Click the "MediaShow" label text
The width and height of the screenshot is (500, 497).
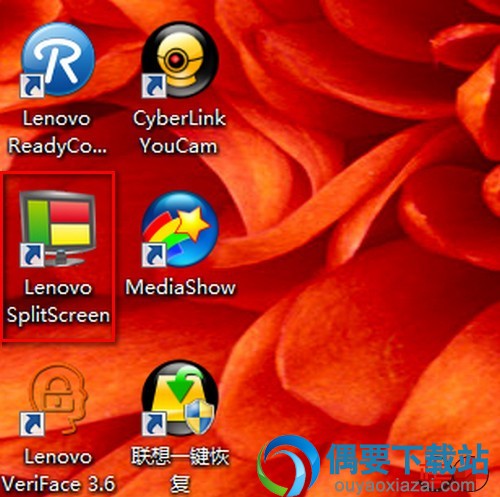pyautogui.click(x=180, y=288)
